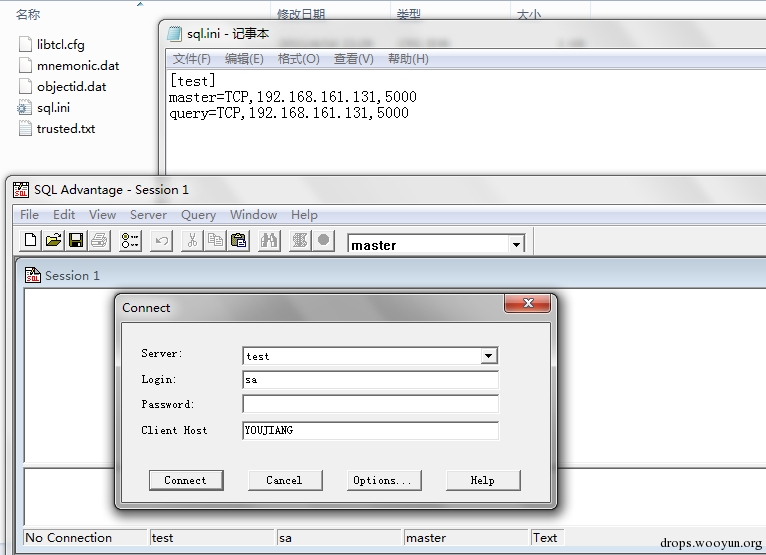Viewport: 766px width, 555px height.
Task: Click the Cut scissors icon
Action: (x=192, y=240)
